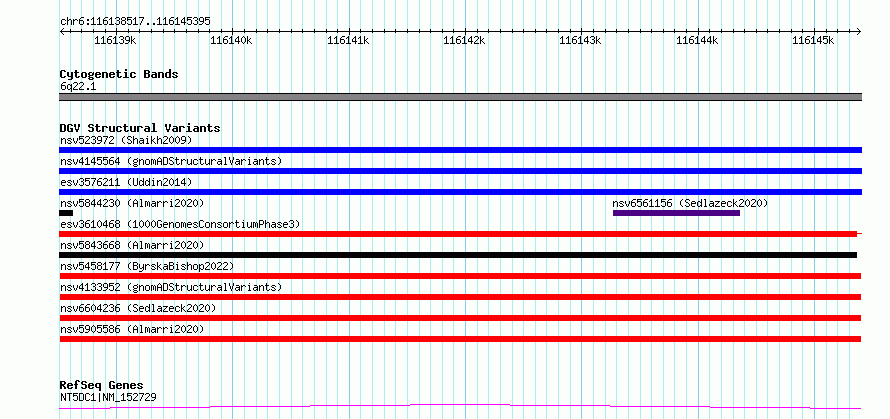This screenshot has height=419, width=890.
Task: Click the nsv5843668 (Almarri2020) label
Action: (132, 245)
